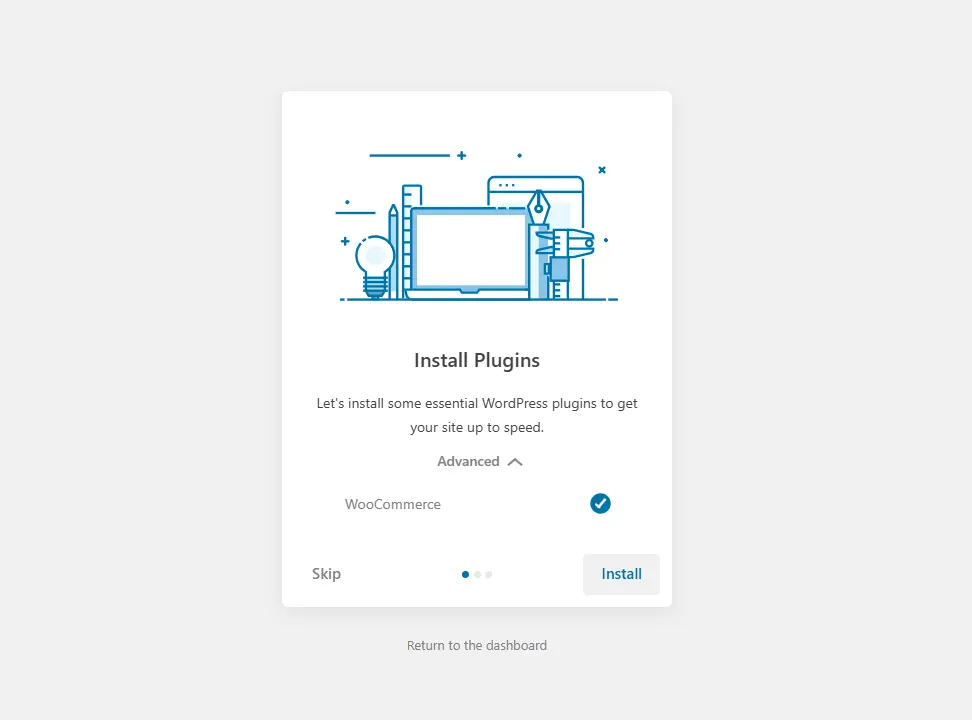Return to the dashboard
The height and width of the screenshot is (720, 972).
pos(476,645)
